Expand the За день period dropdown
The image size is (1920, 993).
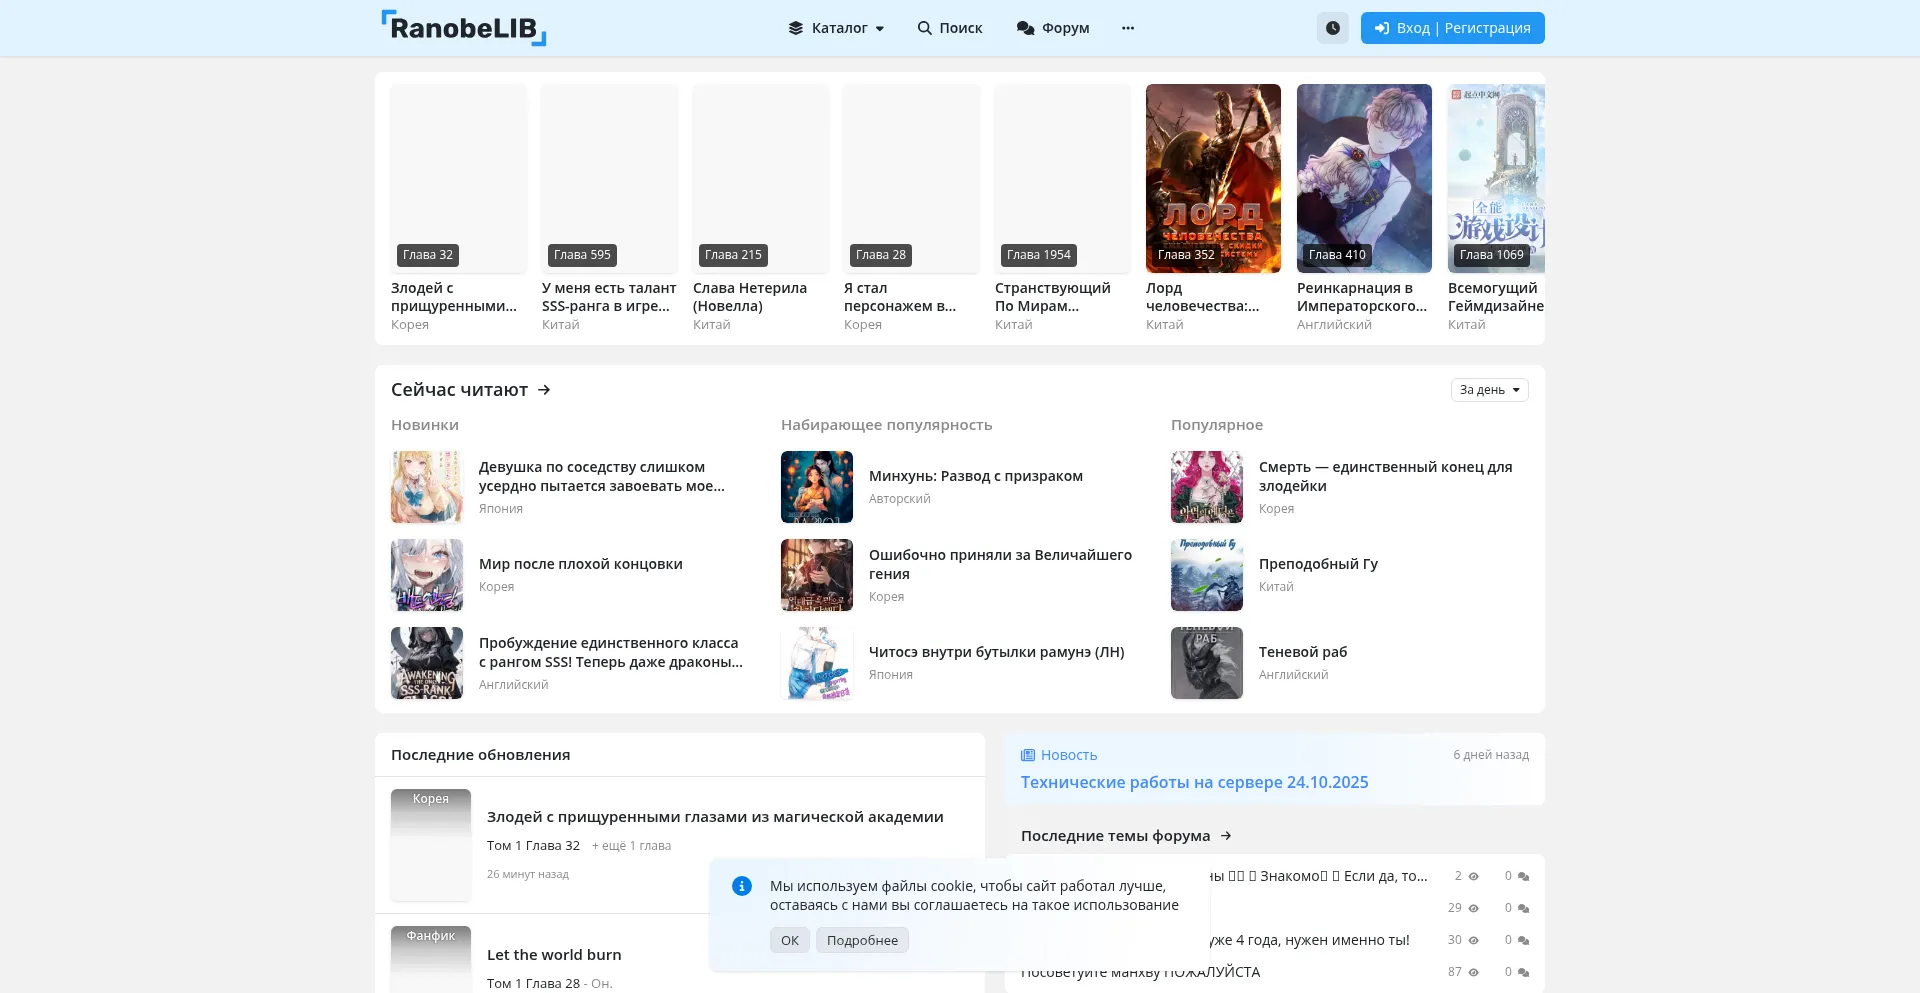coord(1489,390)
